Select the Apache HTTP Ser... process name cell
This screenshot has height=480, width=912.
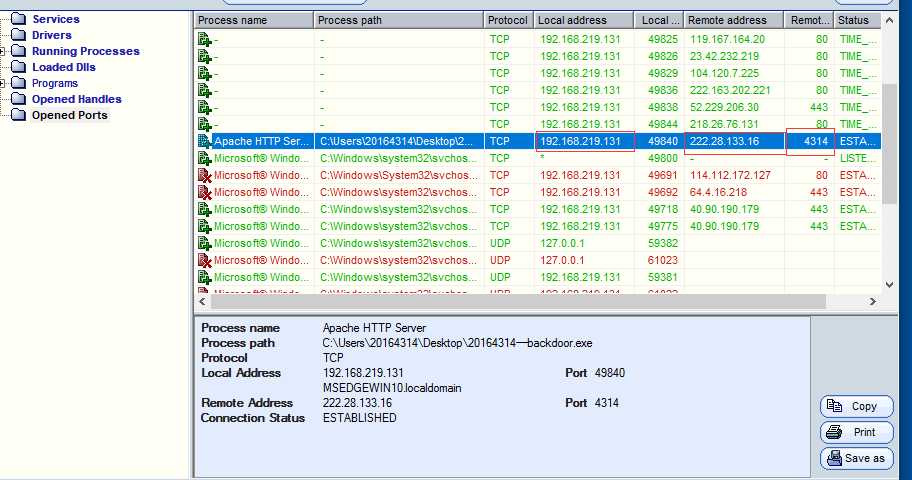(263, 141)
